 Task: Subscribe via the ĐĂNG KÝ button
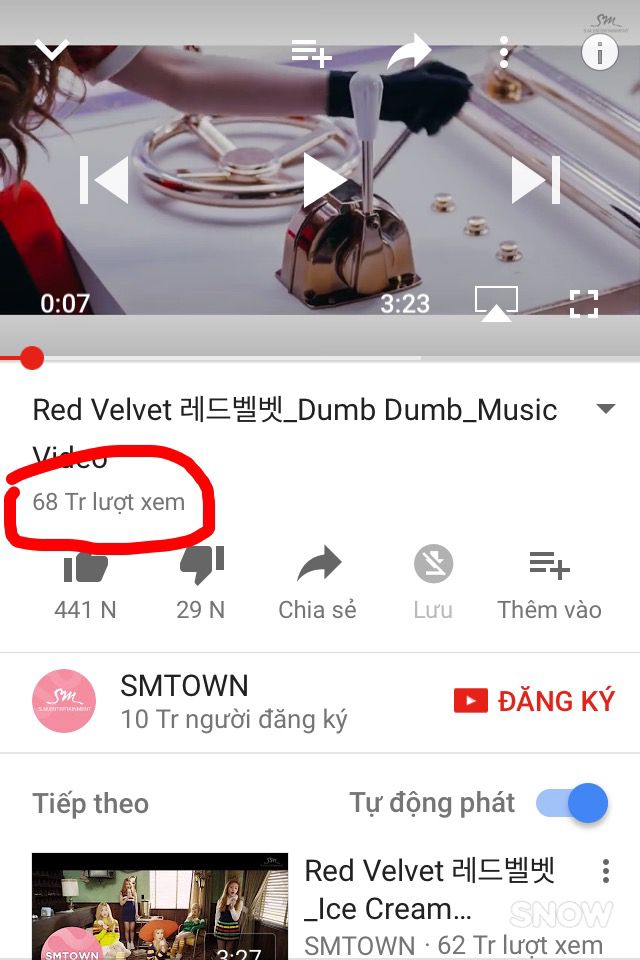coord(534,701)
